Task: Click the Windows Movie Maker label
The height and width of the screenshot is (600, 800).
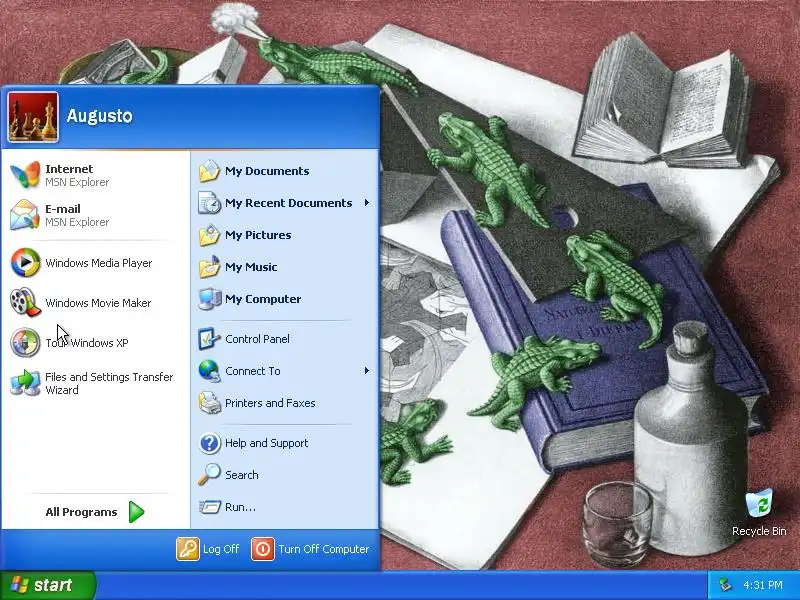Action: coord(98,303)
